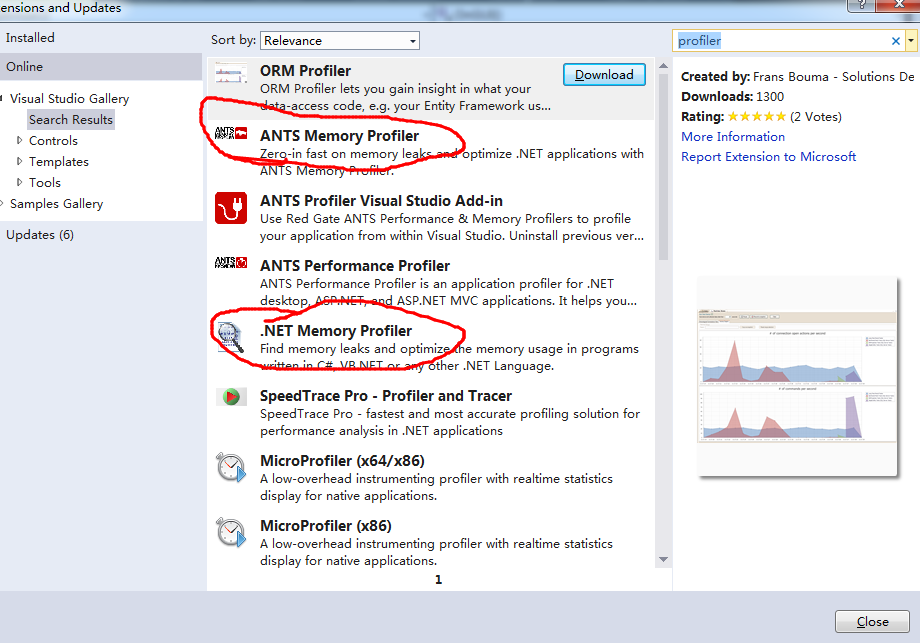Click the Created by Frans Bouma text
The height and width of the screenshot is (643, 920).
(798, 77)
